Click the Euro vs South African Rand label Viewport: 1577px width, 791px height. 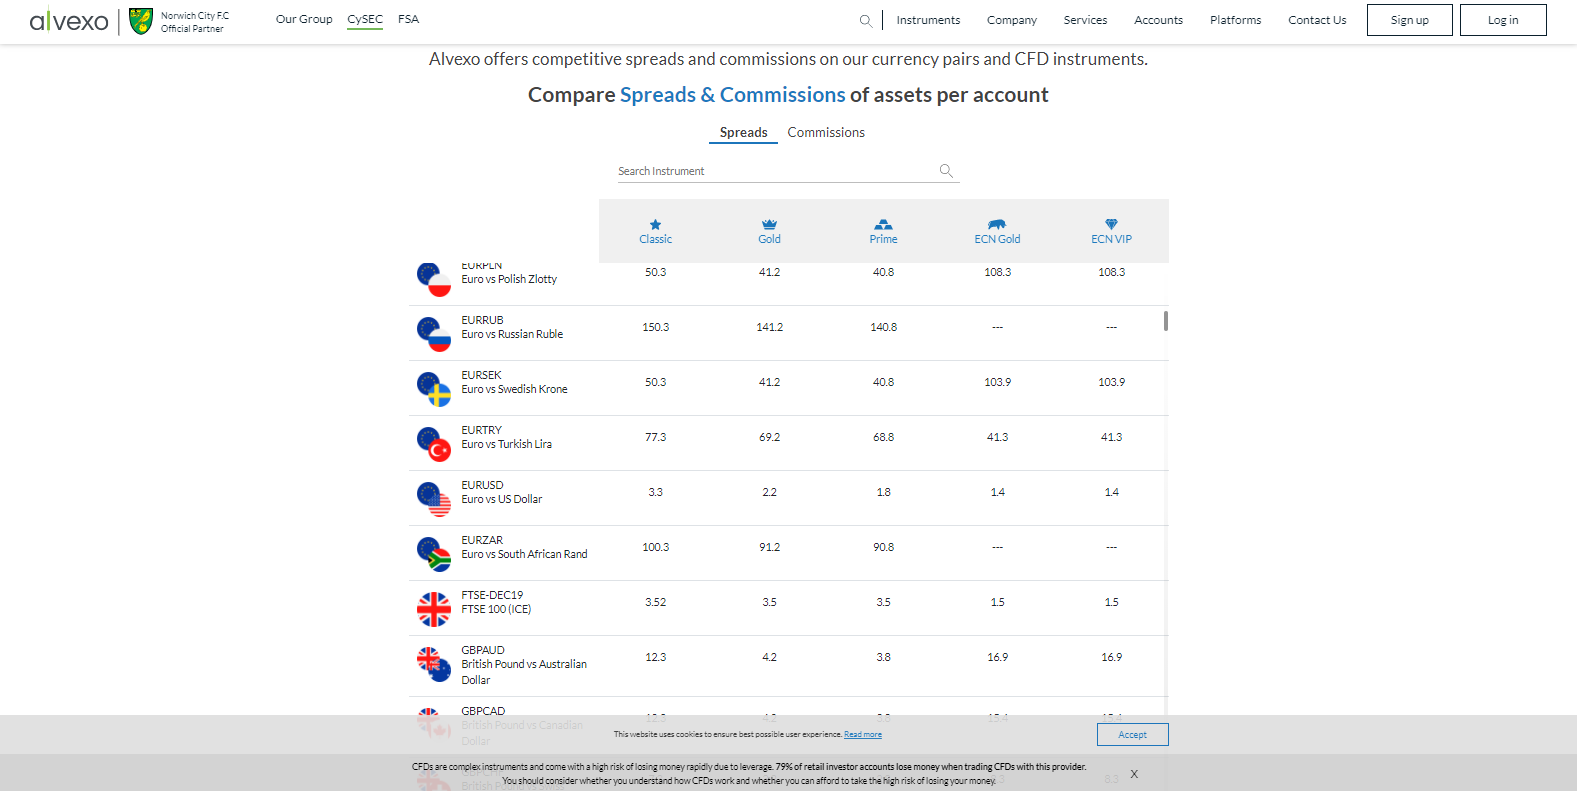(x=524, y=554)
